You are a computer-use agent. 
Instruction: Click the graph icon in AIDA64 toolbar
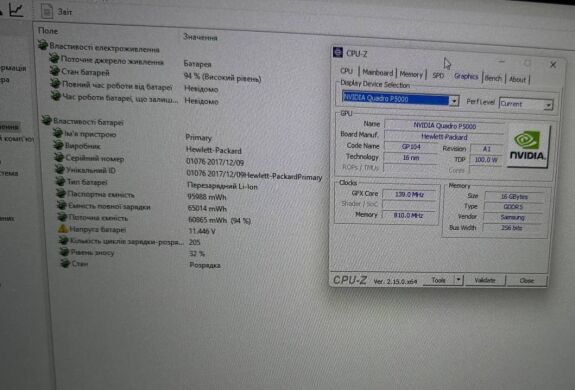tap(16, 10)
